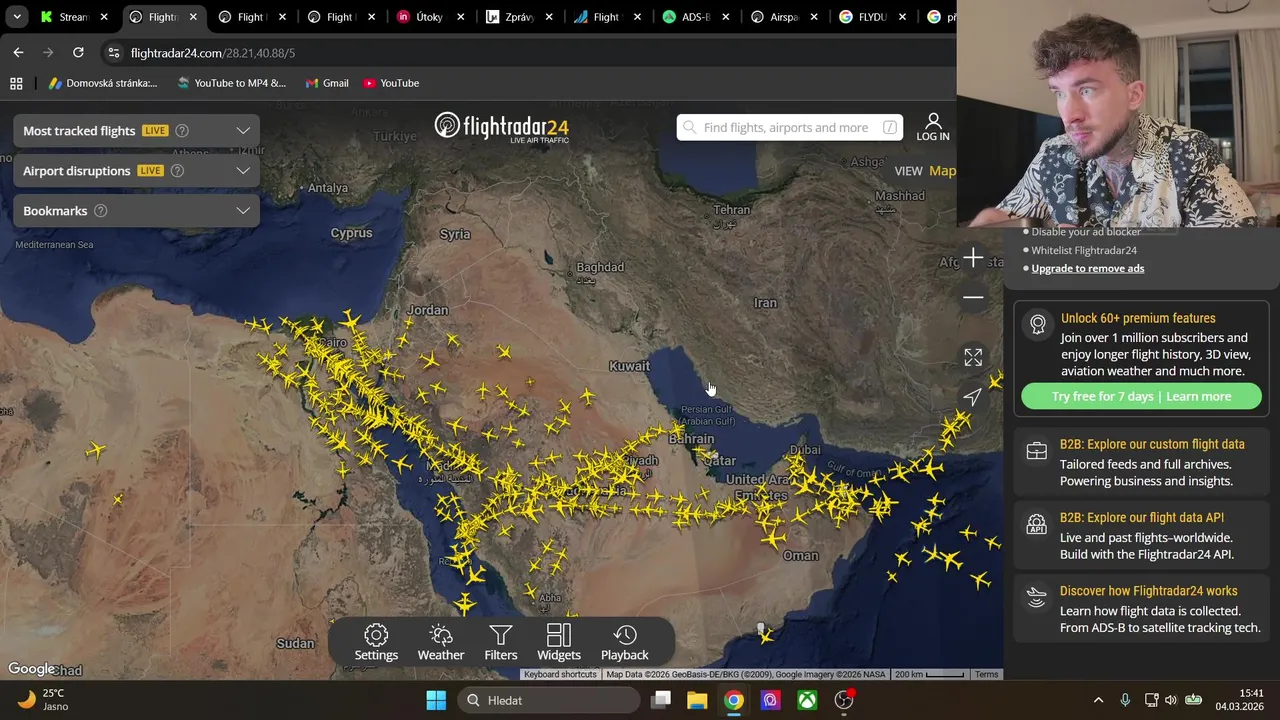Screen dimensions: 1280x720
Task: Zoom out the map with minus
Action: pyautogui.click(x=973, y=298)
